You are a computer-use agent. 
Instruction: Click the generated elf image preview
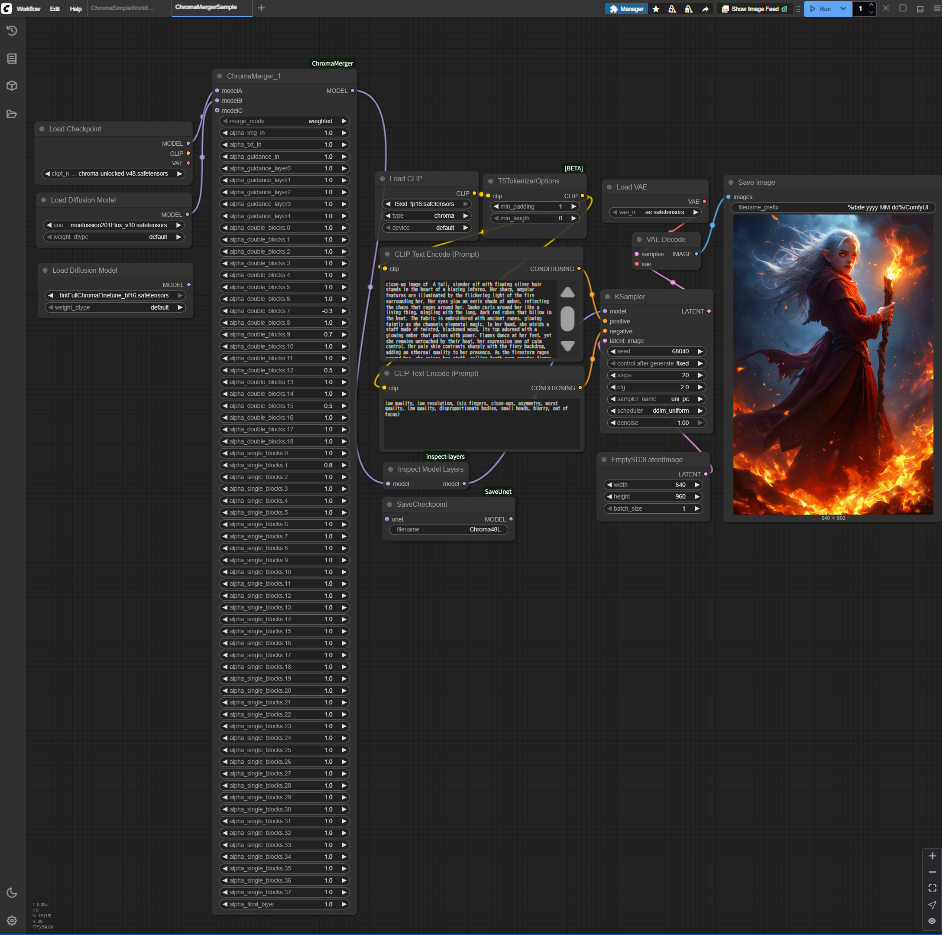pyautogui.click(x=832, y=365)
